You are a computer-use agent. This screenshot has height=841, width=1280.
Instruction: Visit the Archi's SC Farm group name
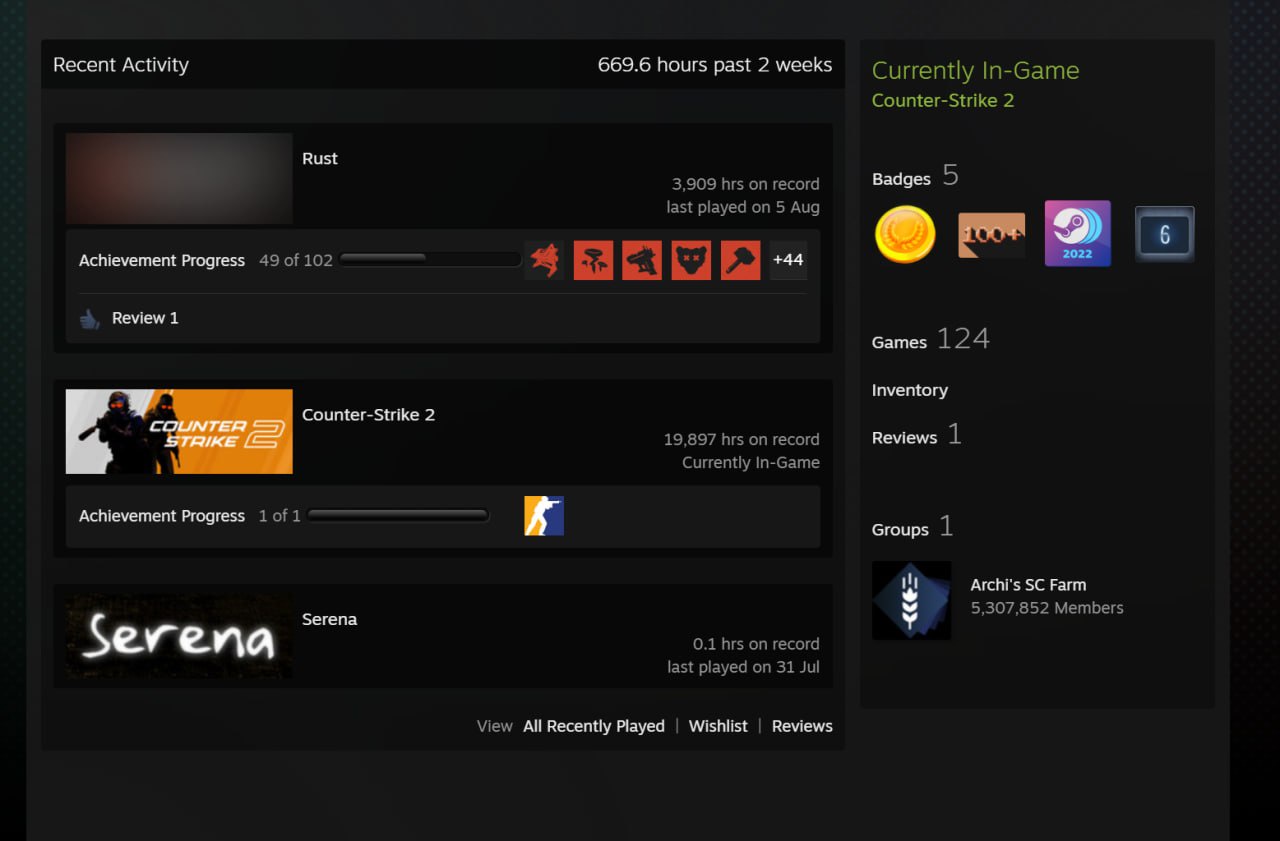1028,585
